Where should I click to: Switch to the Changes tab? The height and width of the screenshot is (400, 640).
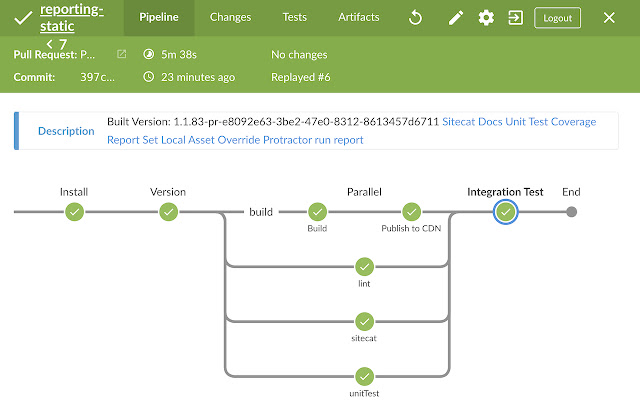(230, 18)
